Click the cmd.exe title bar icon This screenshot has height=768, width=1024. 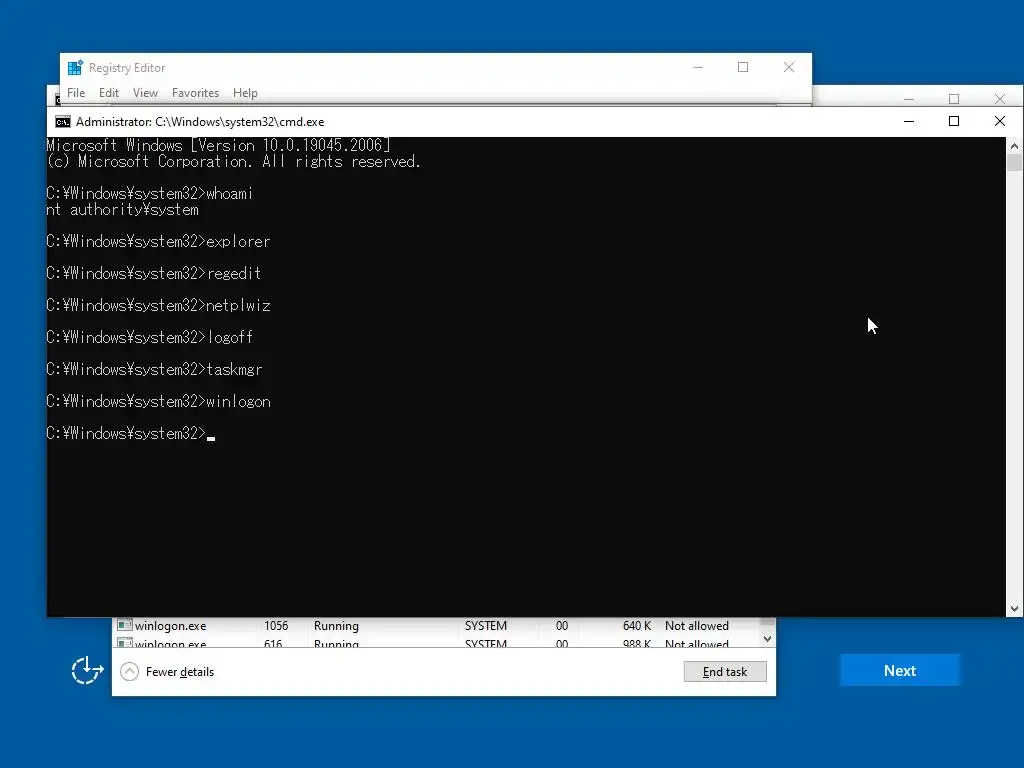63,121
